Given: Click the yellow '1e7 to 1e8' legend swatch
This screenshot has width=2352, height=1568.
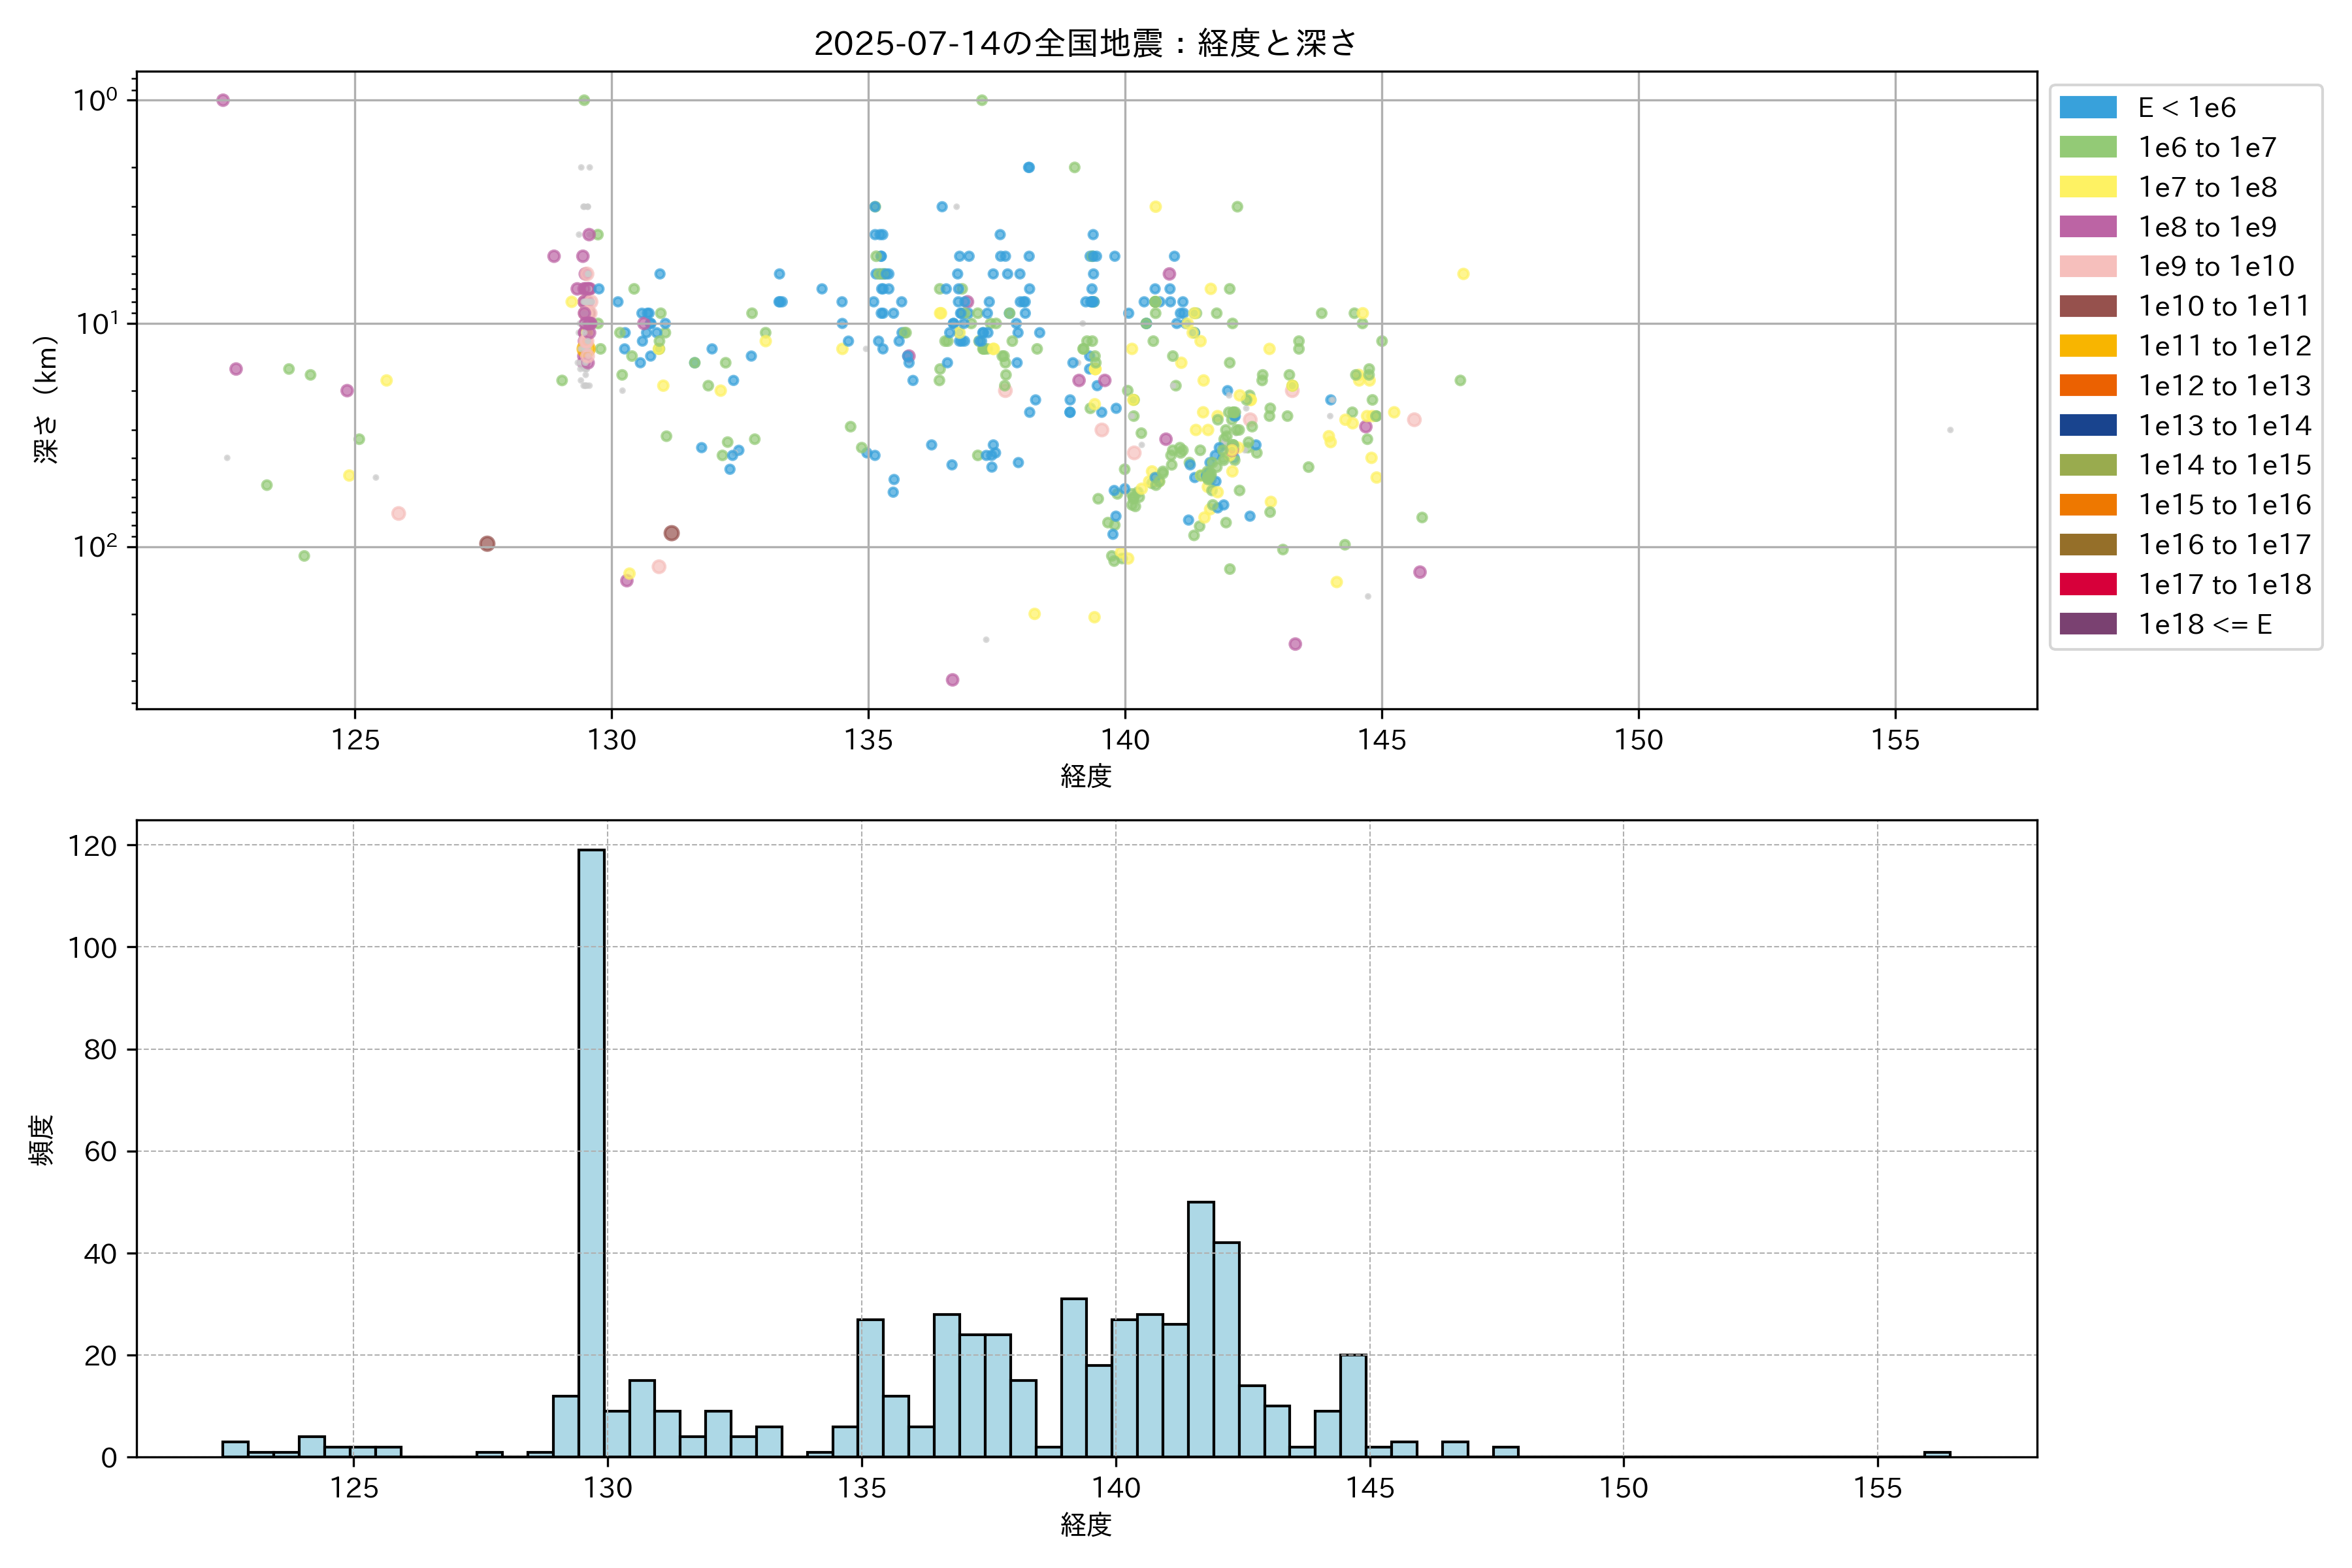Looking at the screenshot, I should (x=2087, y=187).
